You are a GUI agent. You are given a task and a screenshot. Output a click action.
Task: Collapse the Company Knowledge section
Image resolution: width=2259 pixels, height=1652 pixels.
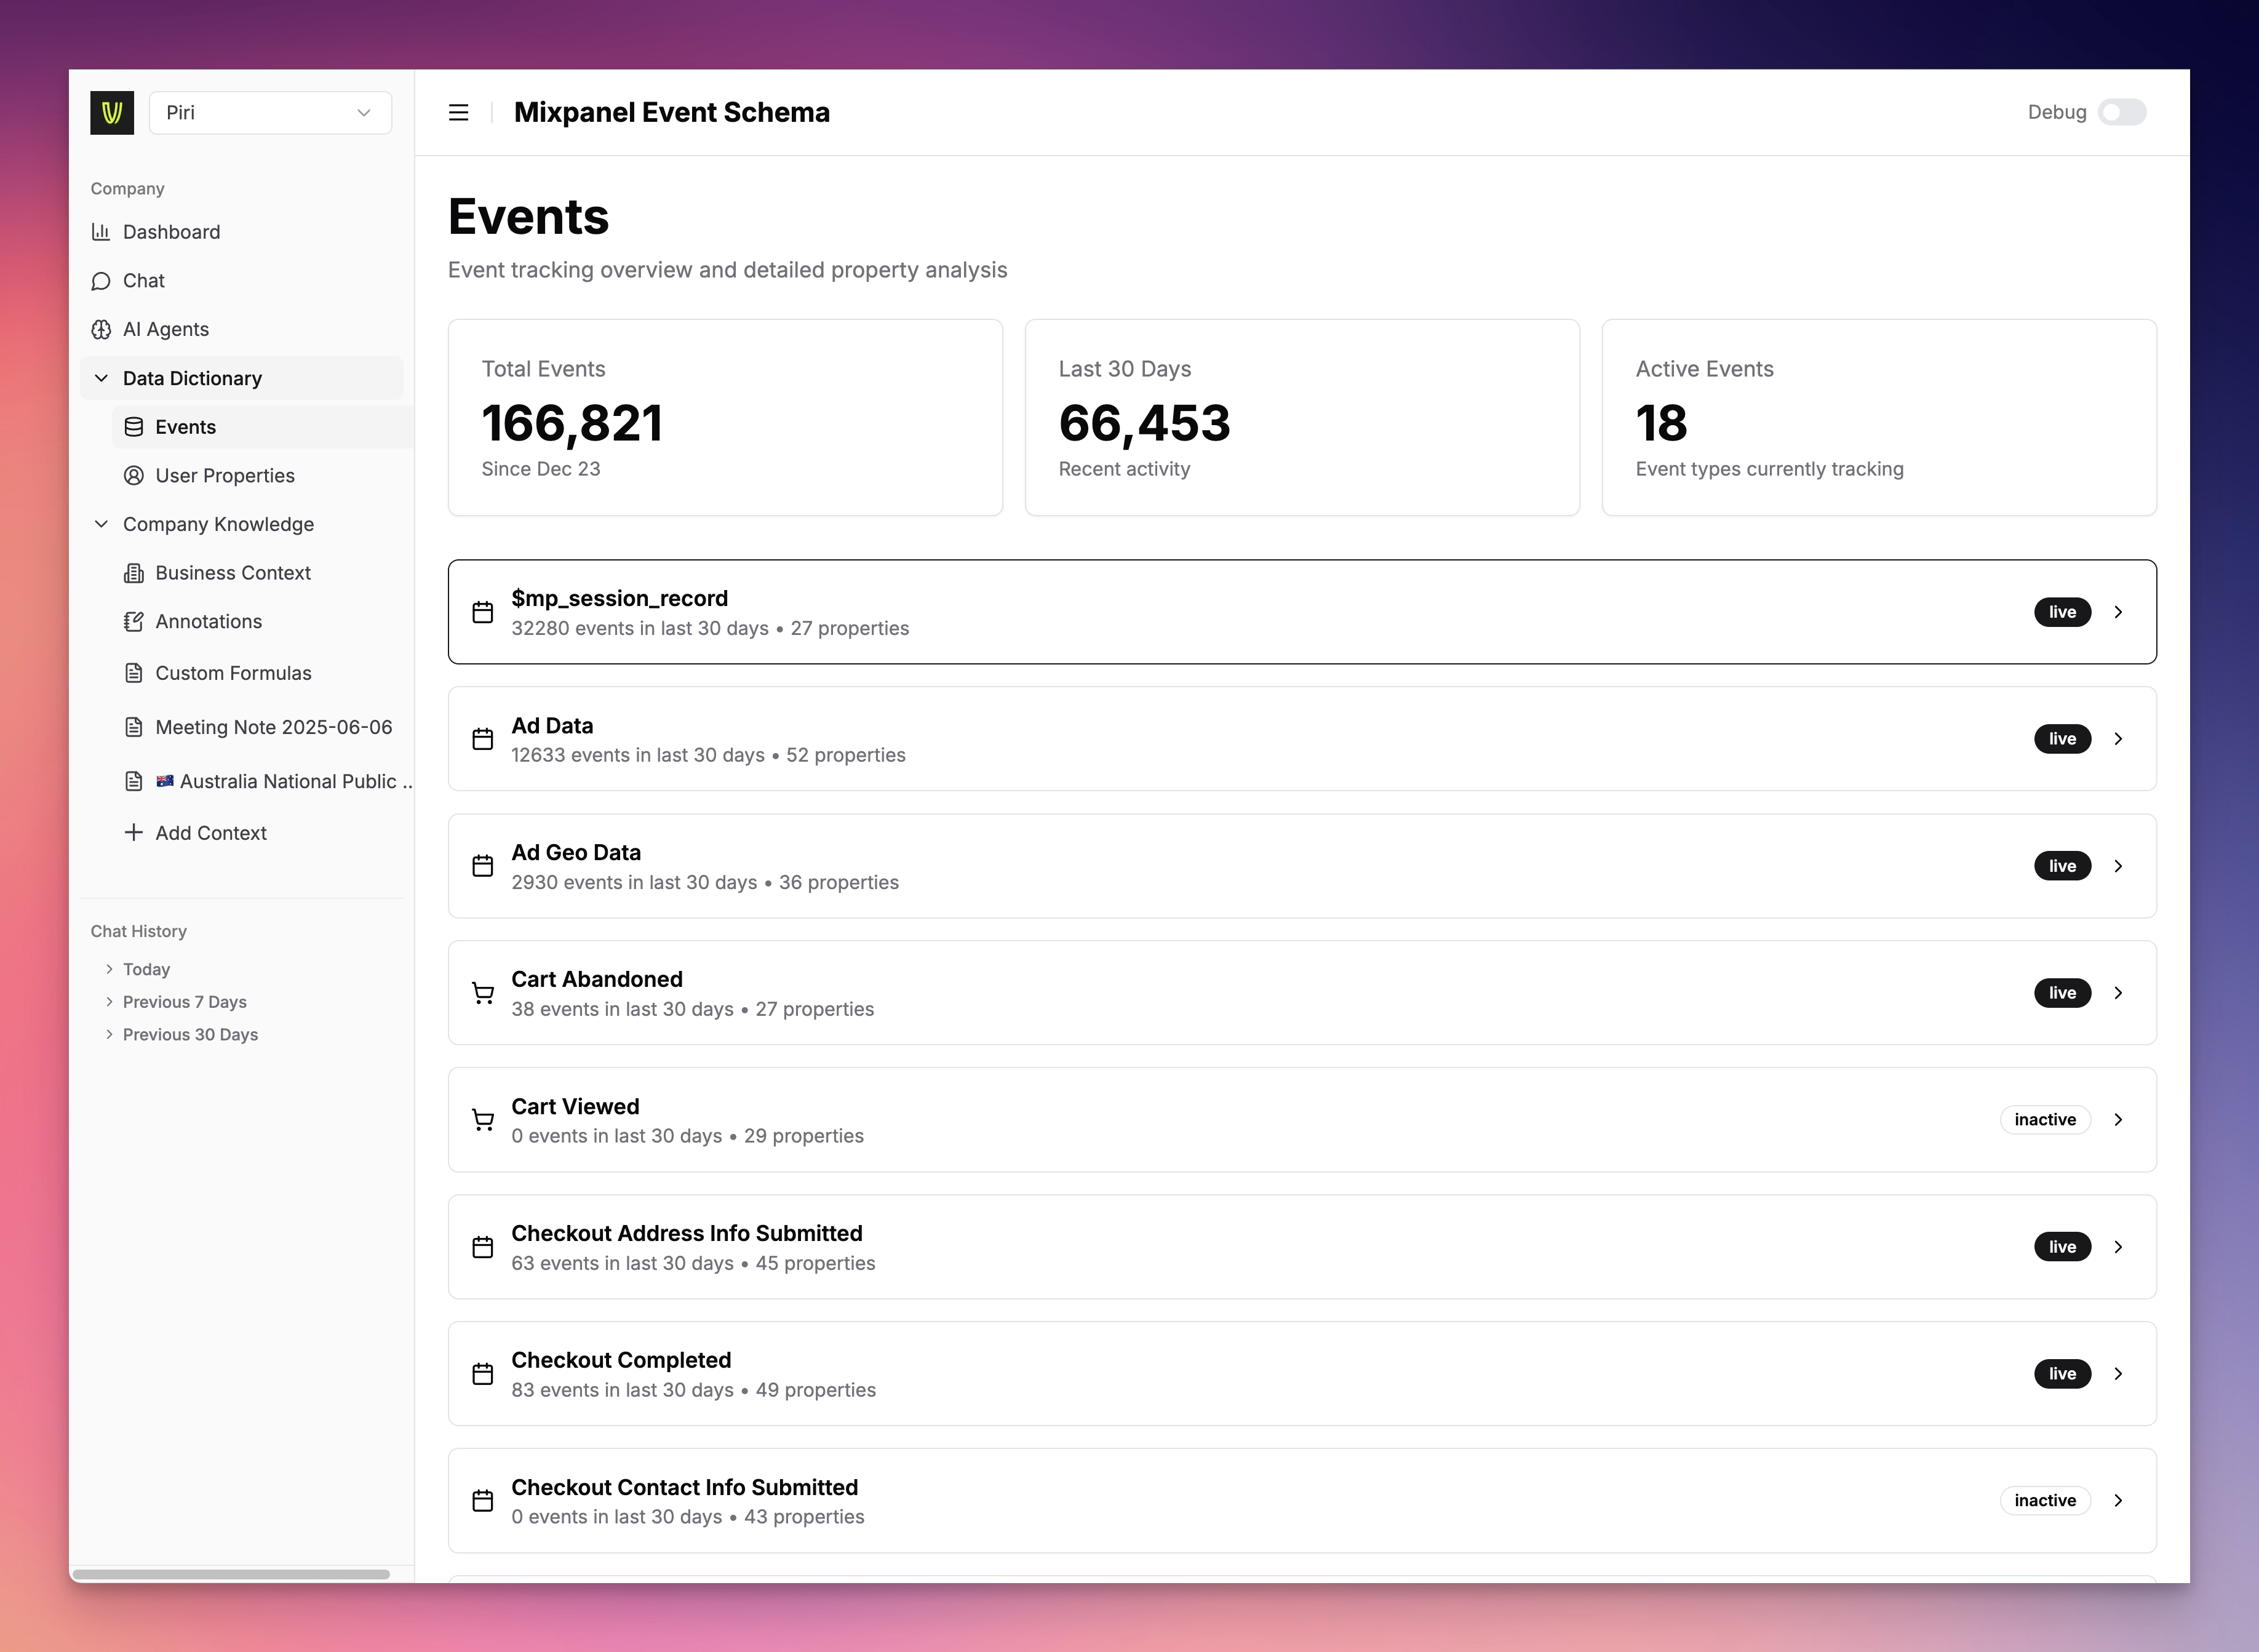tap(101, 524)
